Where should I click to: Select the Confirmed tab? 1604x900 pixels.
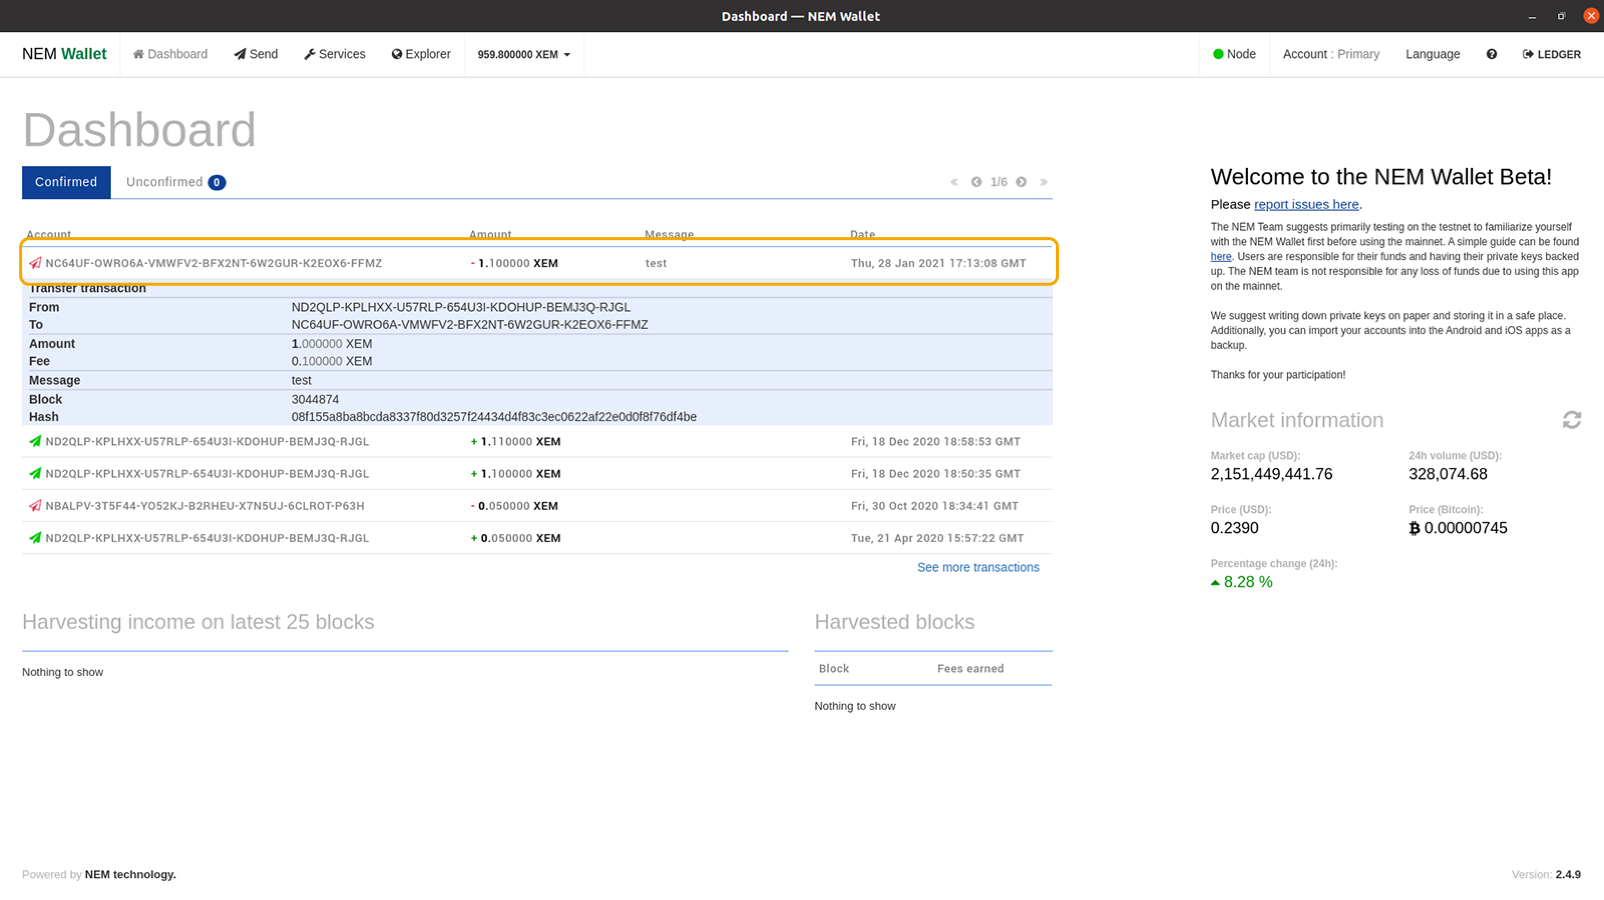pyautogui.click(x=66, y=182)
